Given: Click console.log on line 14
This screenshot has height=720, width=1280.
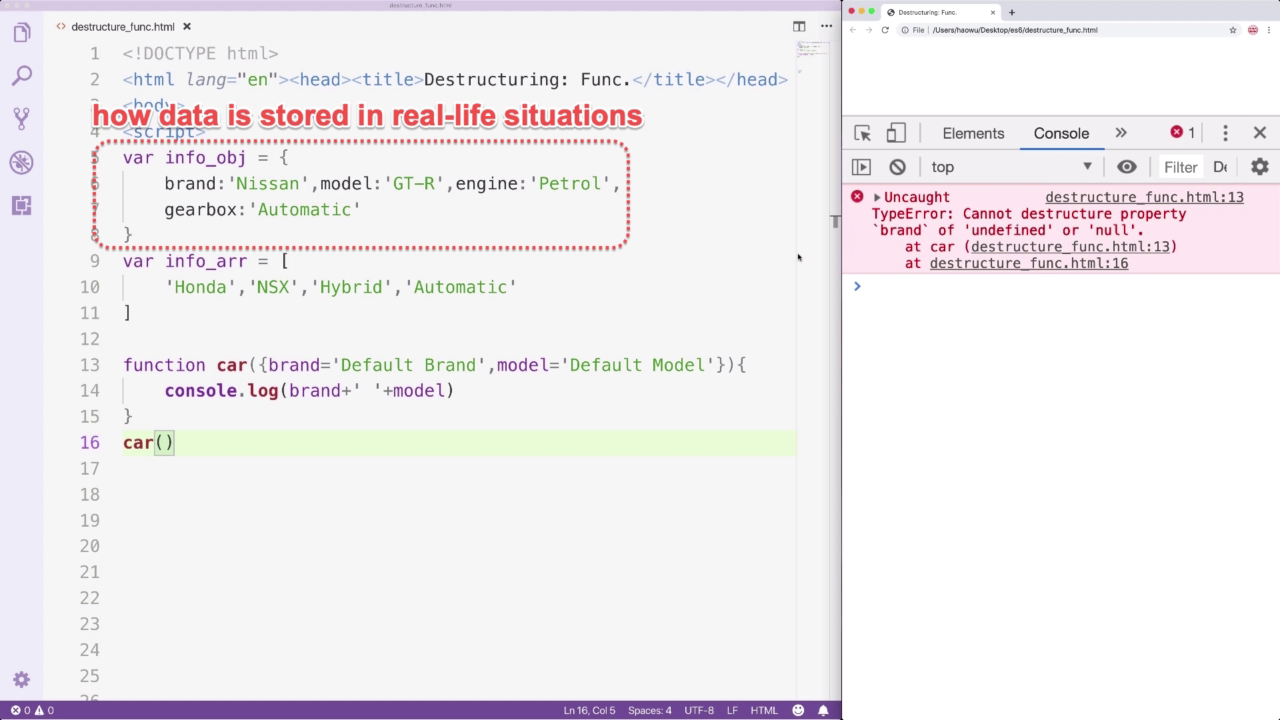Looking at the screenshot, I should [222, 390].
